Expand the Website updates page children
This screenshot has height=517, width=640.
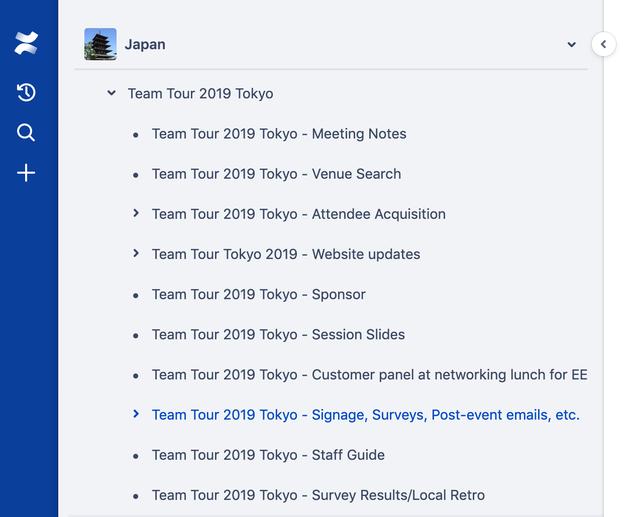pos(136,253)
